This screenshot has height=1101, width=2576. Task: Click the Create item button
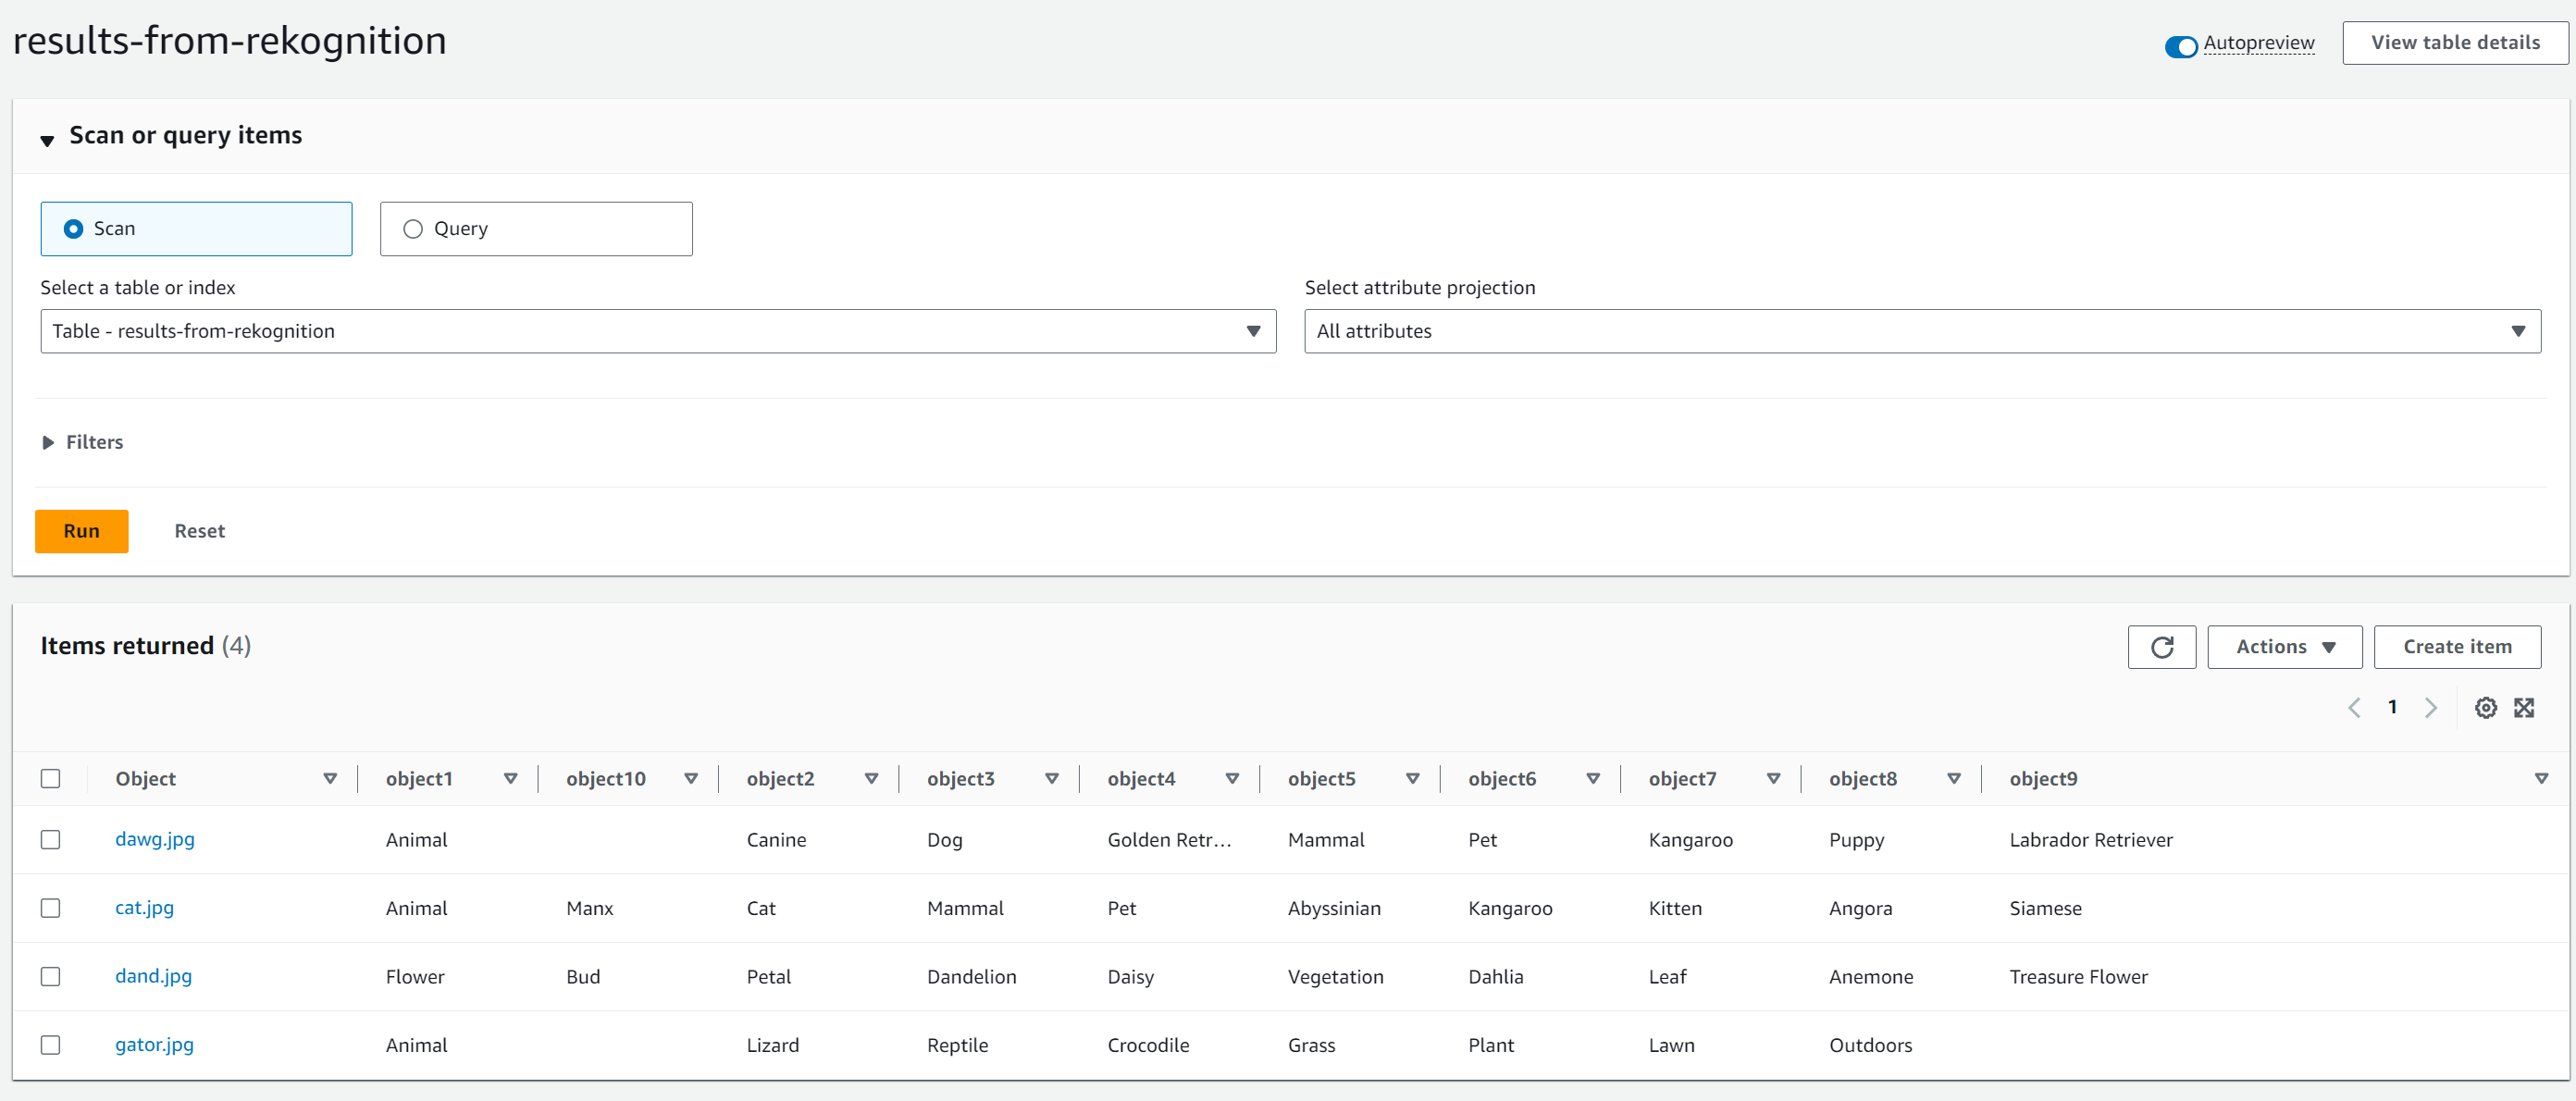click(x=2456, y=647)
